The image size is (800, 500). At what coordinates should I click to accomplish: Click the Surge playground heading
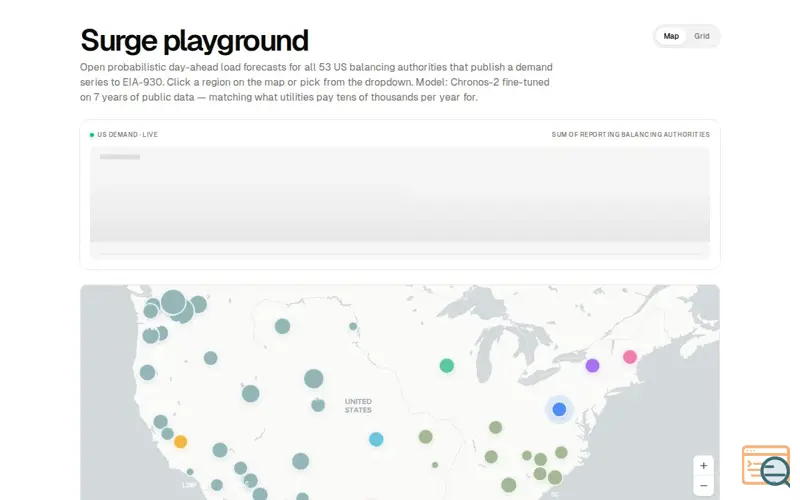tap(194, 40)
